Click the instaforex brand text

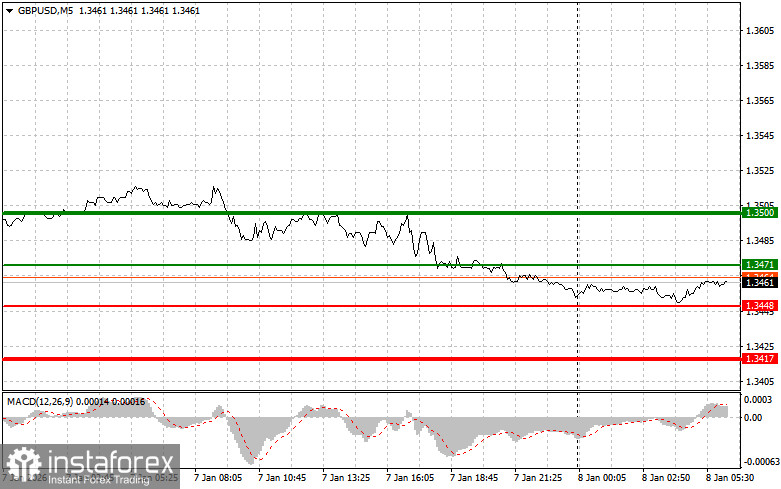112,462
